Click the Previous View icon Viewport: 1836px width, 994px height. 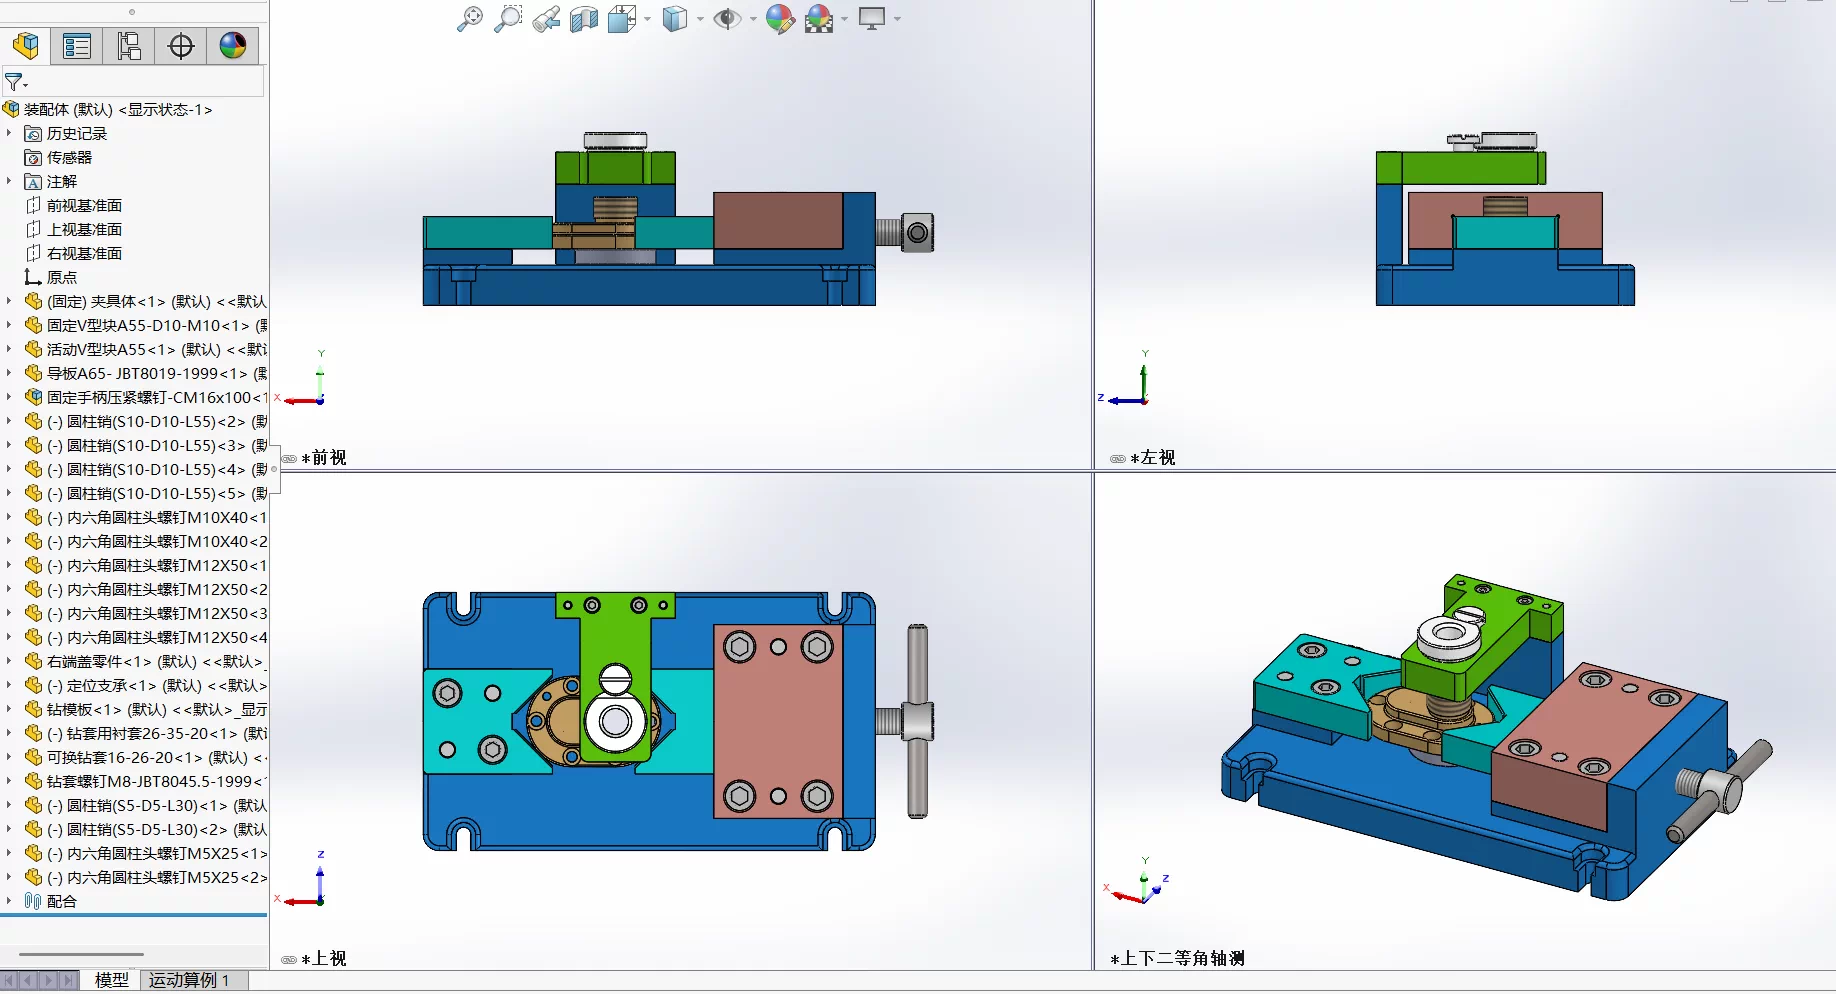pyautogui.click(x=546, y=19)
